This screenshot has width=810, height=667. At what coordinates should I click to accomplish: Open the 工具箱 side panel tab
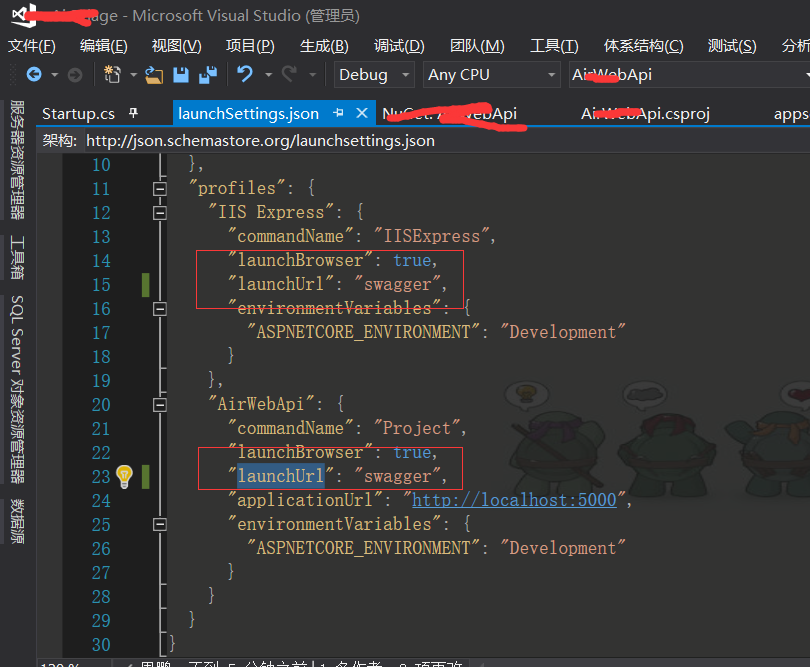18,257
